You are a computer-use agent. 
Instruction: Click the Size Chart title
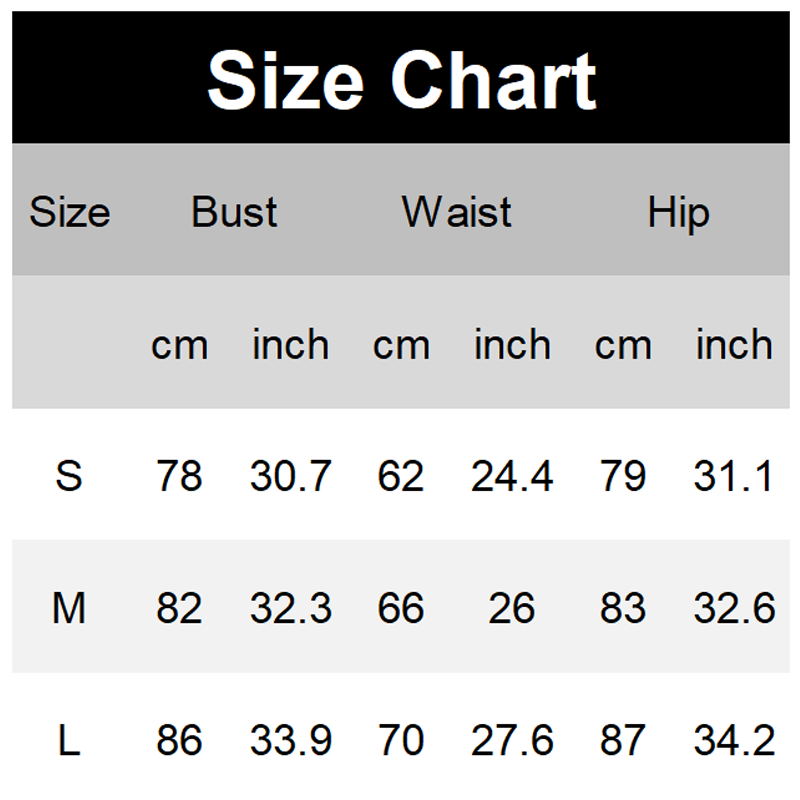click(x=401, y=80)
